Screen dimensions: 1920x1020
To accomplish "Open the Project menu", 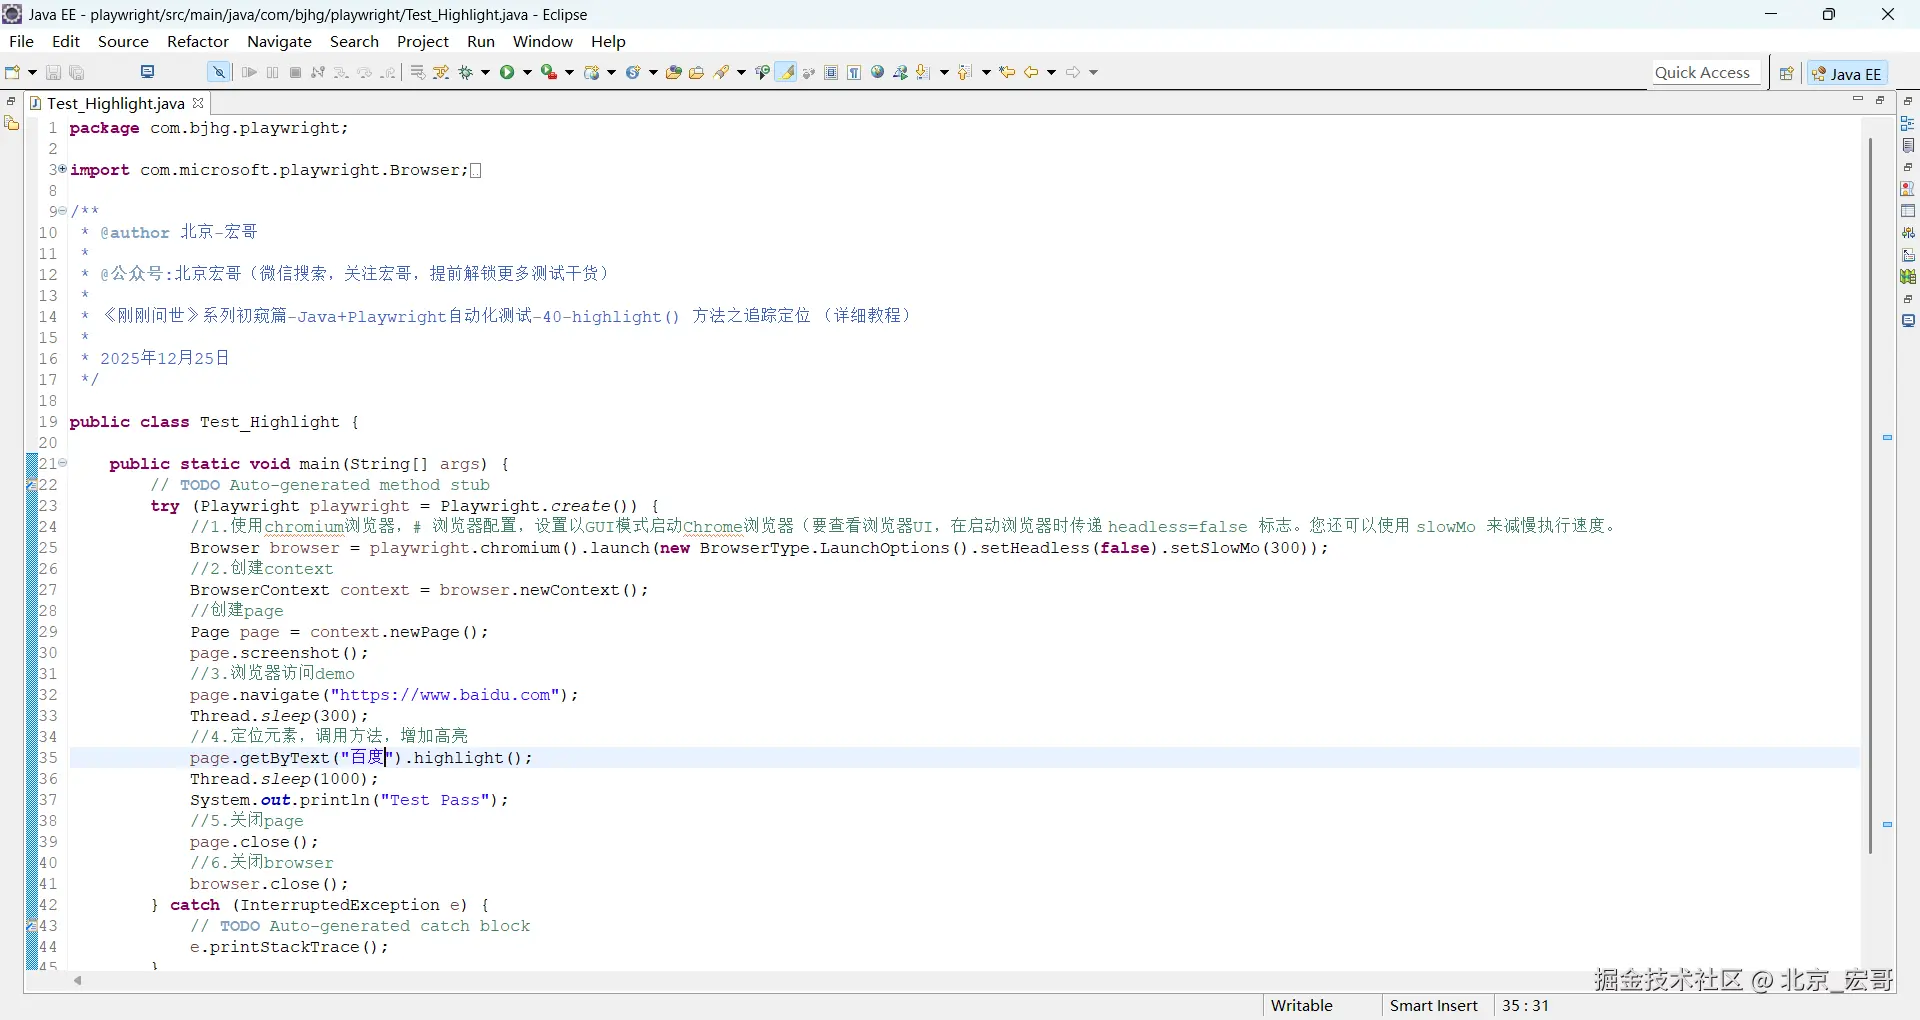I will tap(423, 41).
